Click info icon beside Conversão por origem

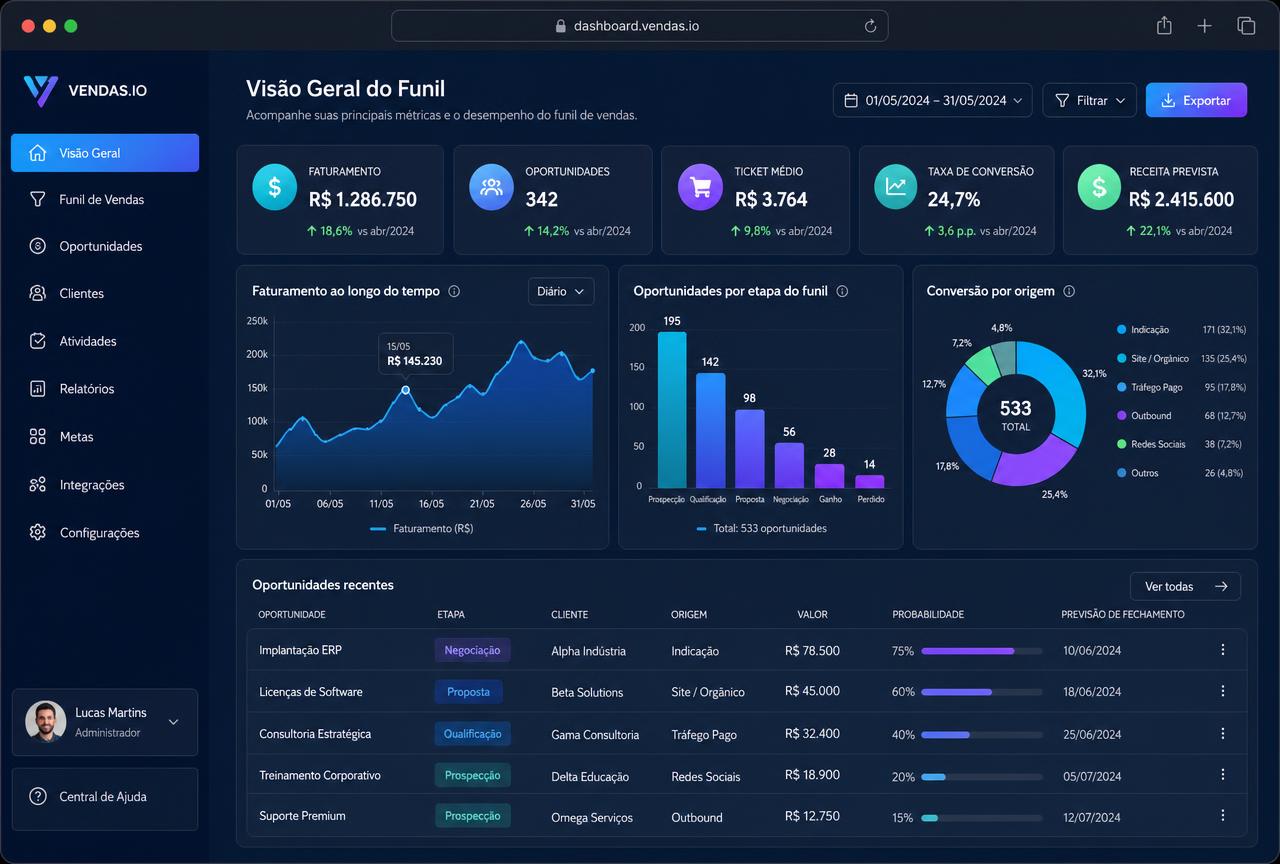pos(1069,291)
